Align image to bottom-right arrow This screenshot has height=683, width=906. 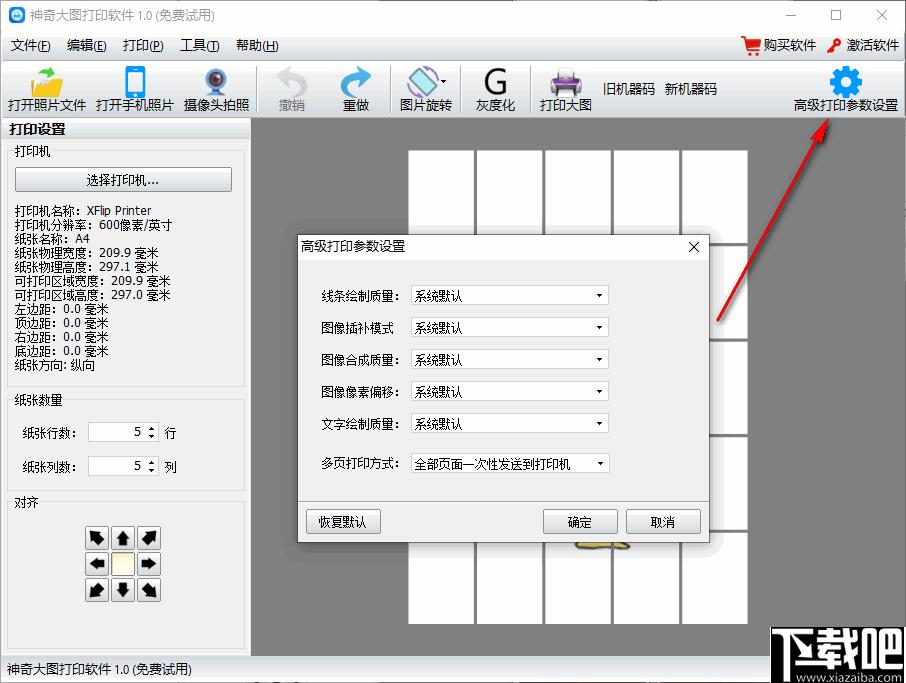pyautogui.click(x=148, y=590)
